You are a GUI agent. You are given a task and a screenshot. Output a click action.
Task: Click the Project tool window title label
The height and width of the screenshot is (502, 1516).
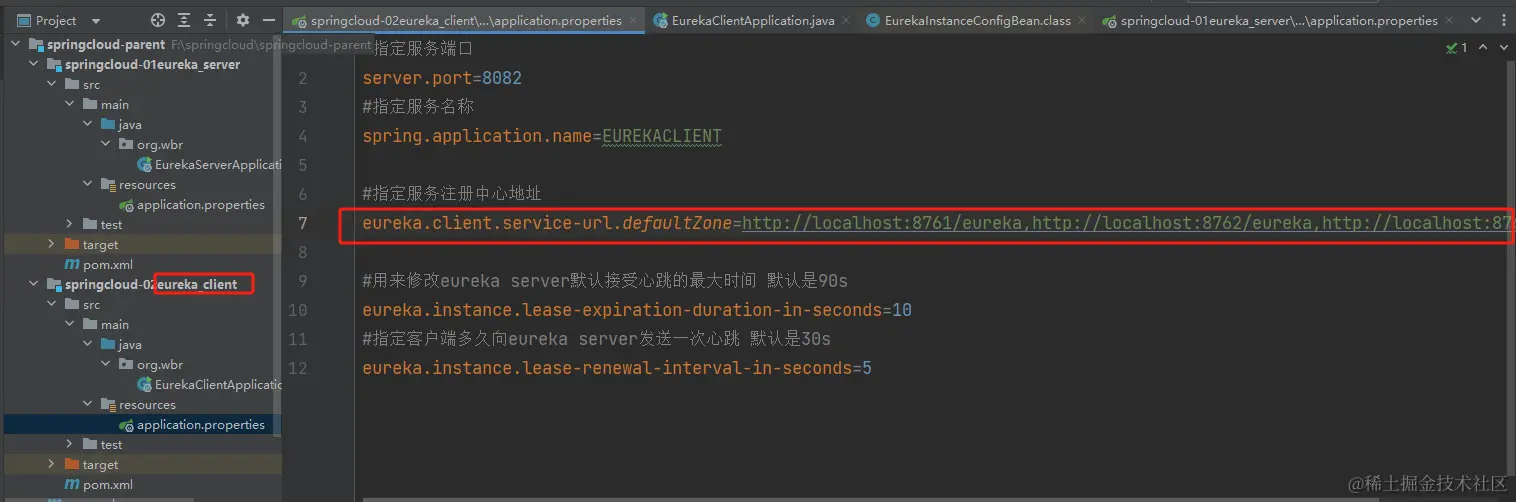coord(56,21)
